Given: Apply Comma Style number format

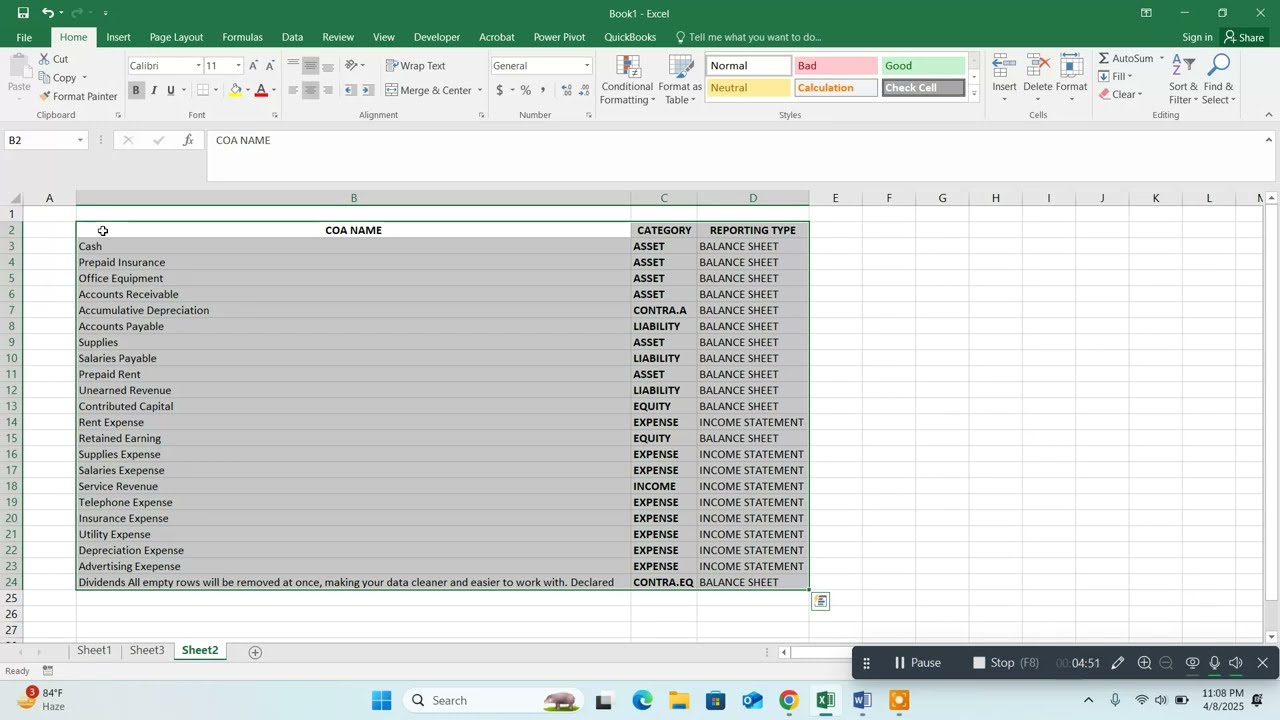Looking at the screenshot, I should click(x=543, y=90).
